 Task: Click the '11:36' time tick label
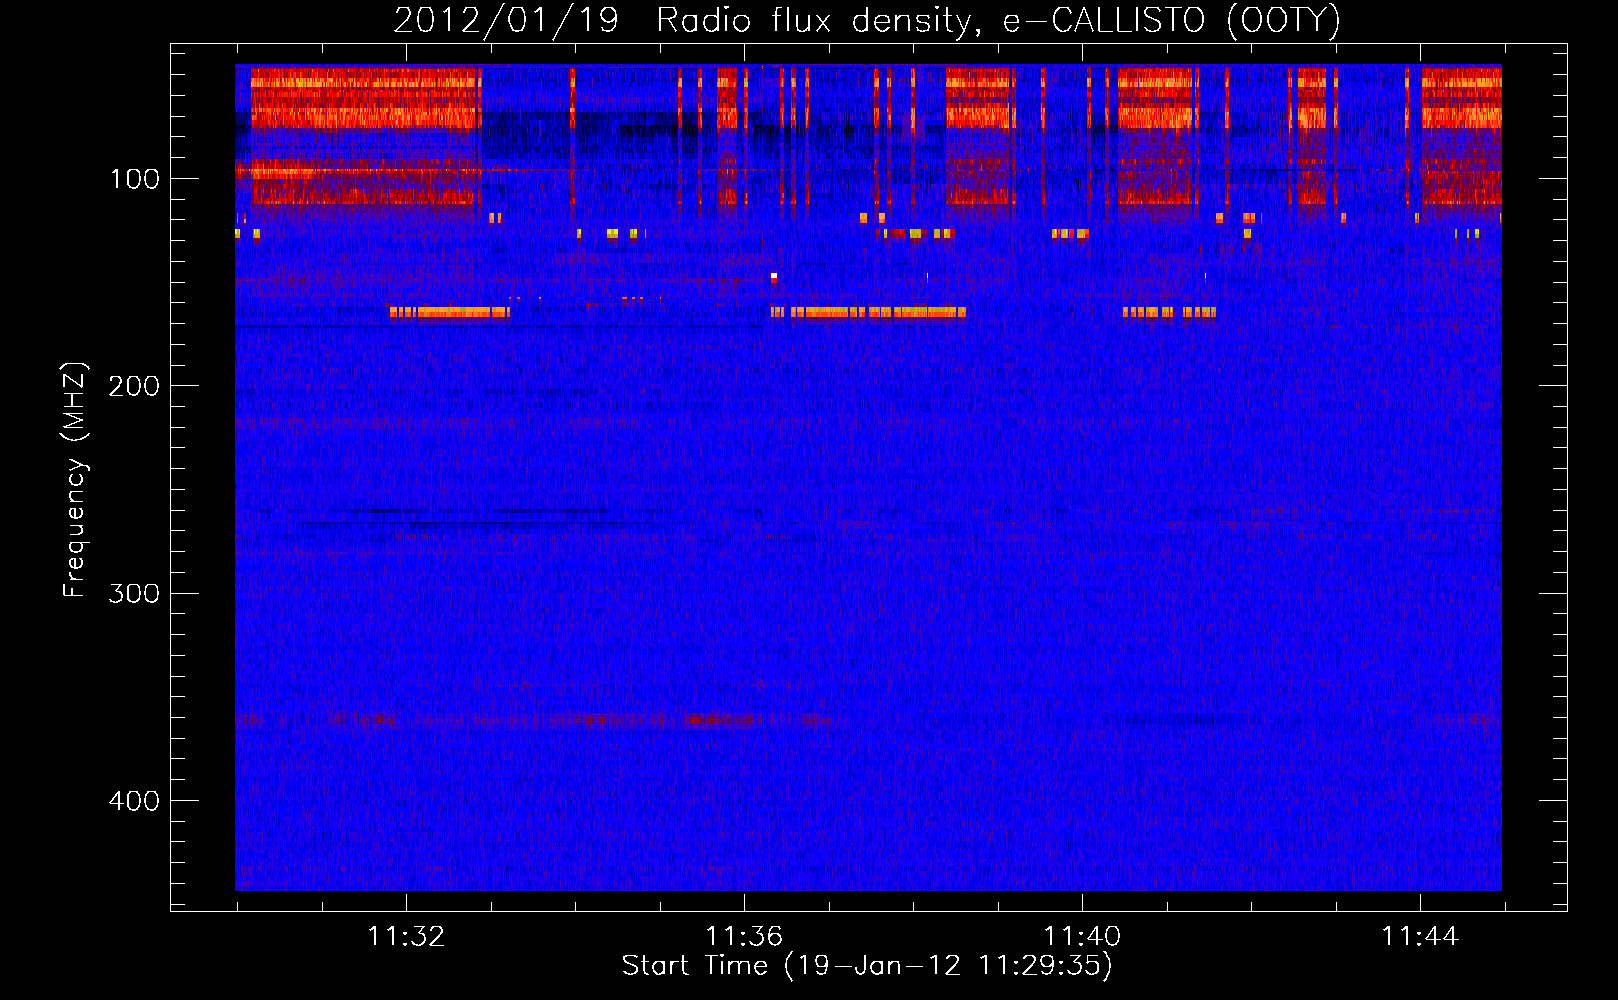pos(744,937)
